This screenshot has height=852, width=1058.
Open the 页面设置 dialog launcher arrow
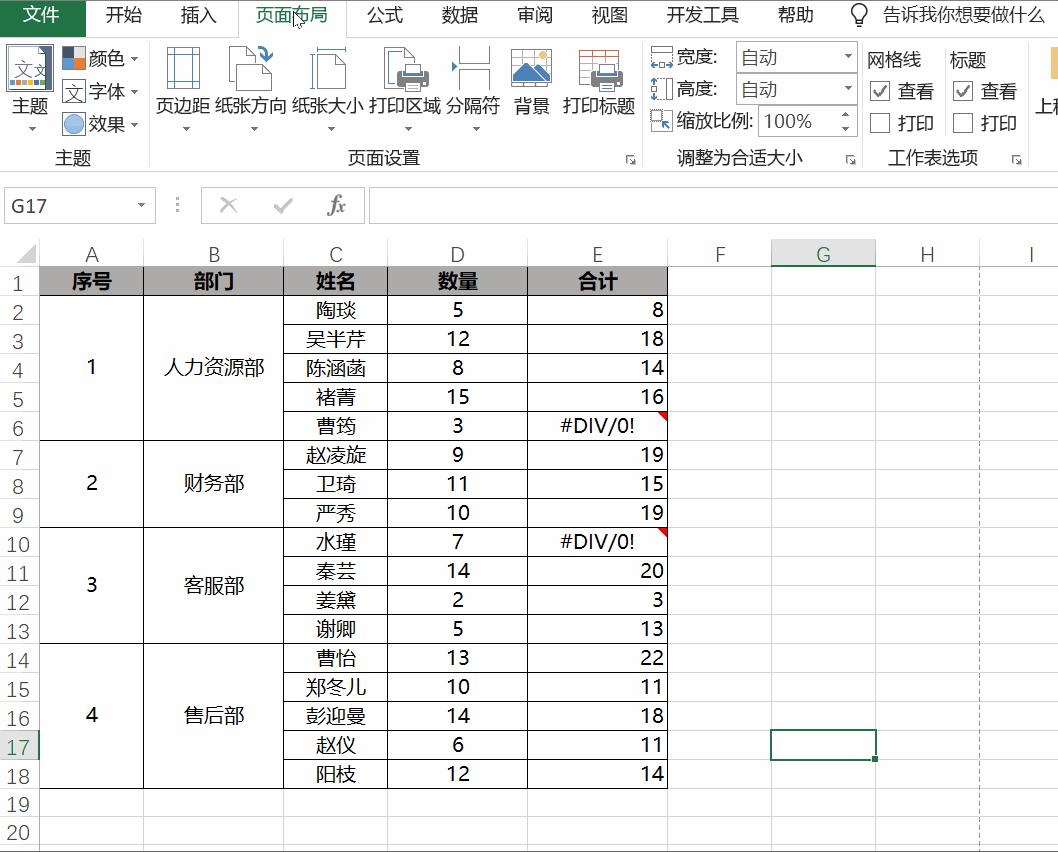click(630, 158)
